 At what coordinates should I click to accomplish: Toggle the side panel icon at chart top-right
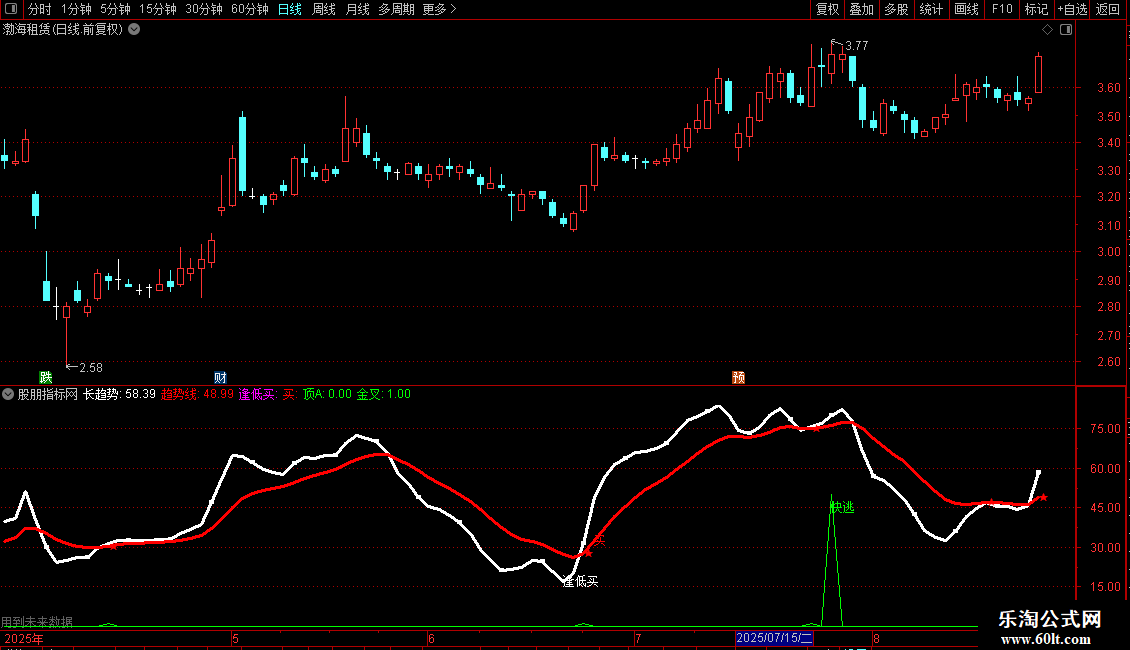(x=1066, y=30)
